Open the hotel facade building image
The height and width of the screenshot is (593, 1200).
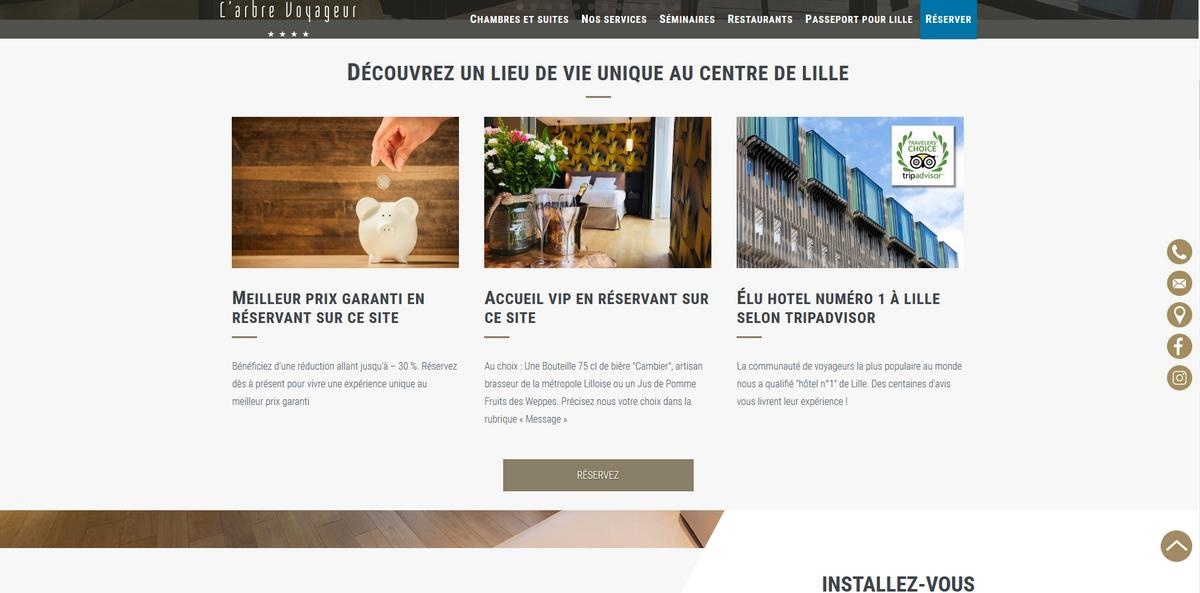(850, 192)
